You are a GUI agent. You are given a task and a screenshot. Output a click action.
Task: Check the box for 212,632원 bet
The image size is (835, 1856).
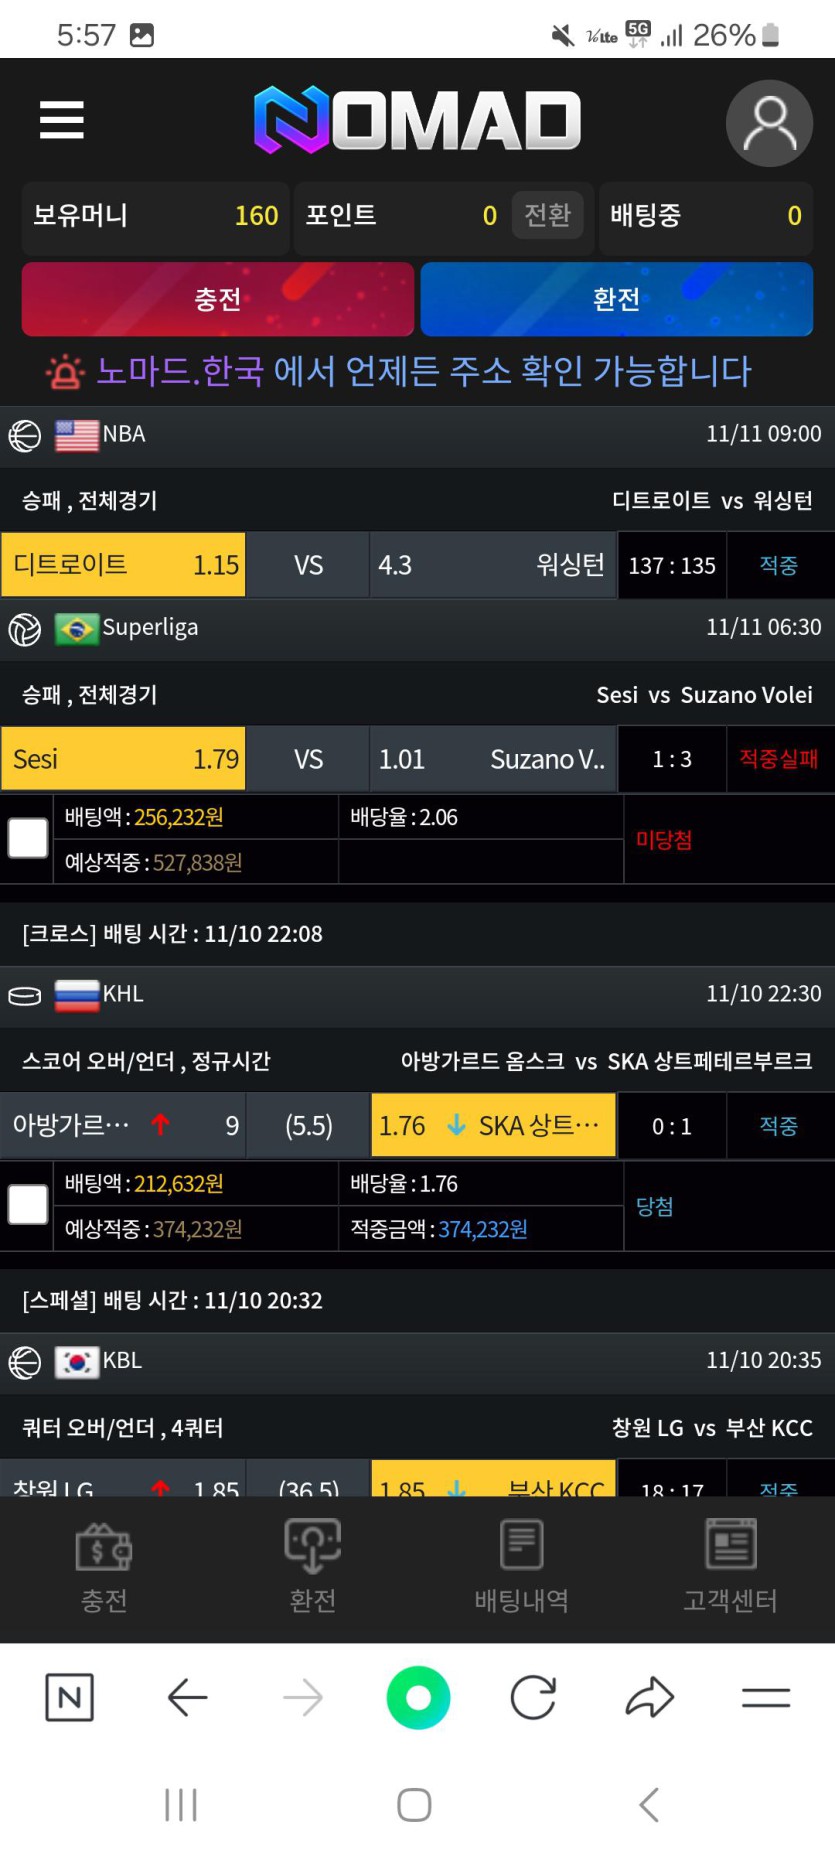click(x=28, y=1205)
